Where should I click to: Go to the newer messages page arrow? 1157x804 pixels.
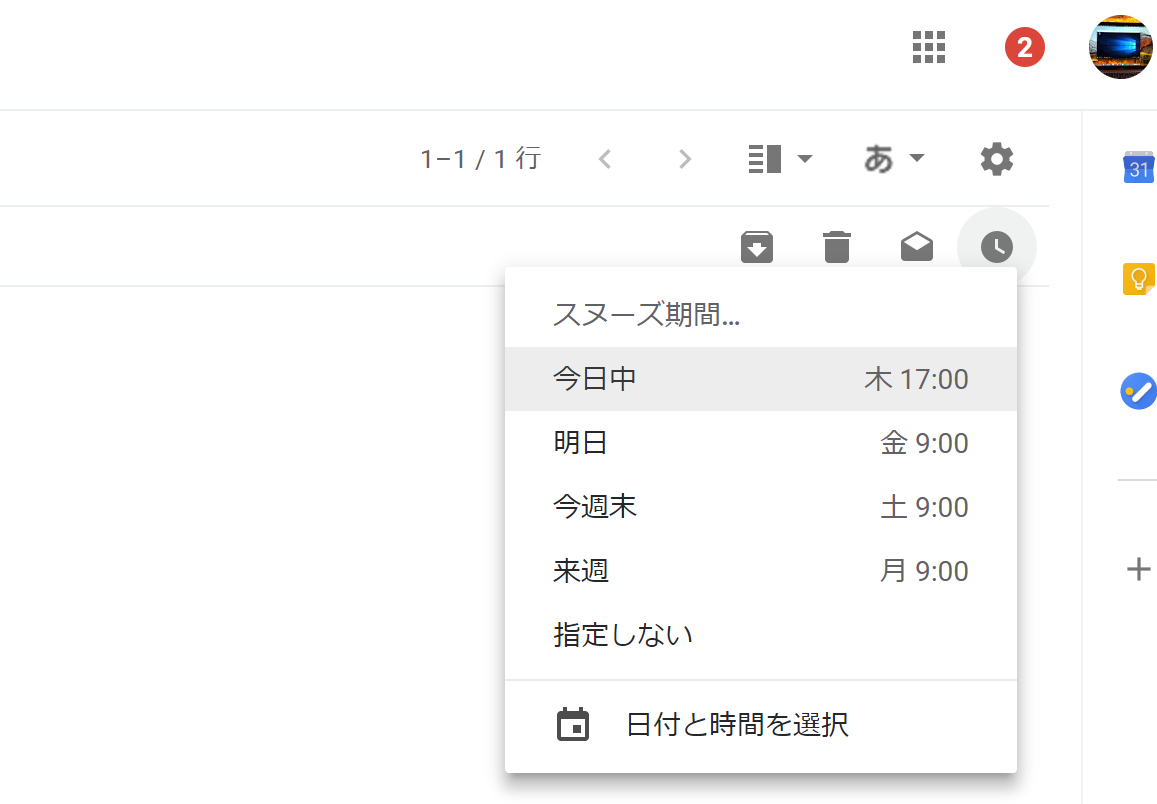click(x=604, y=159)
